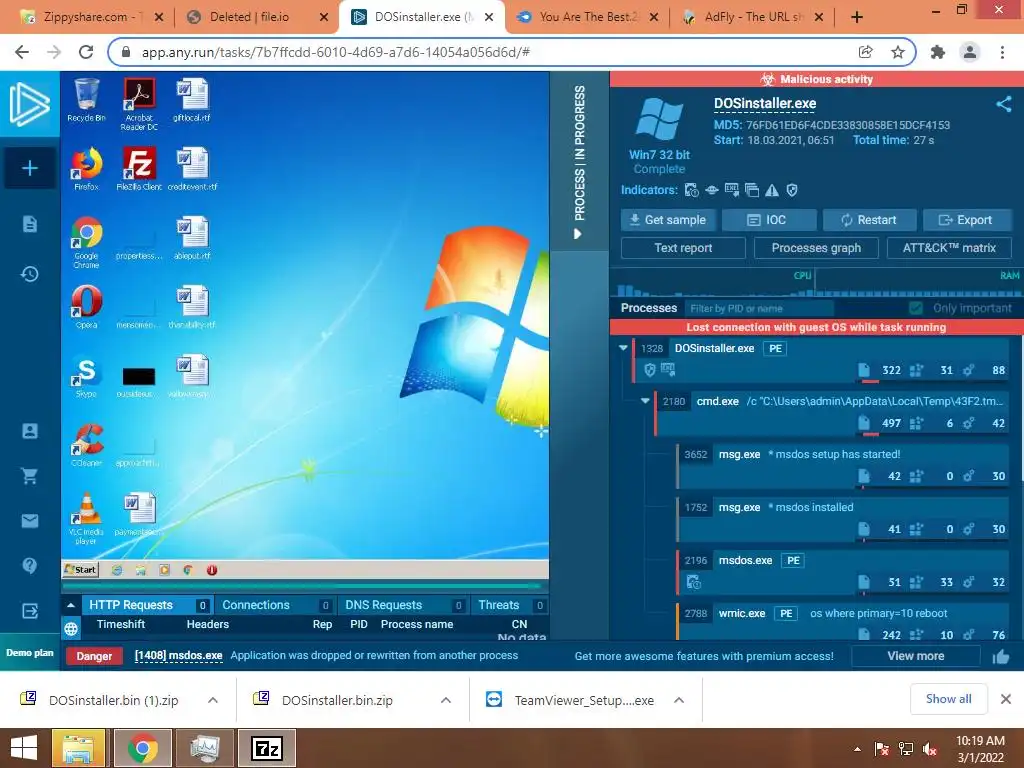Open help question mark icon
1024x768 pixels.
tap(29, 565)
